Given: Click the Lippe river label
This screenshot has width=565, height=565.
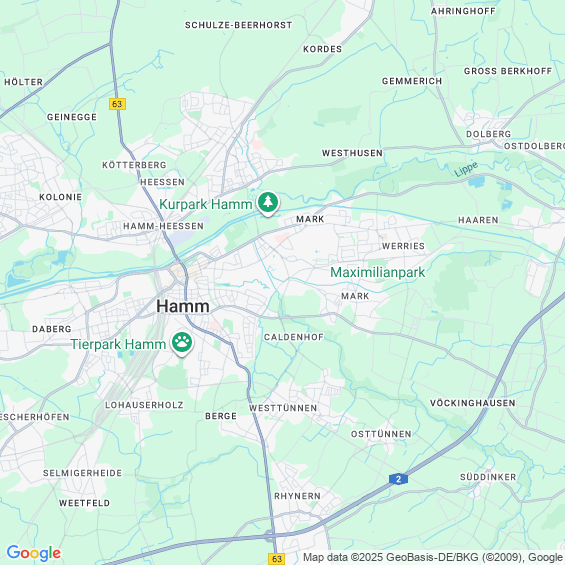Looking at the screenshot, I should pos(466,169).
